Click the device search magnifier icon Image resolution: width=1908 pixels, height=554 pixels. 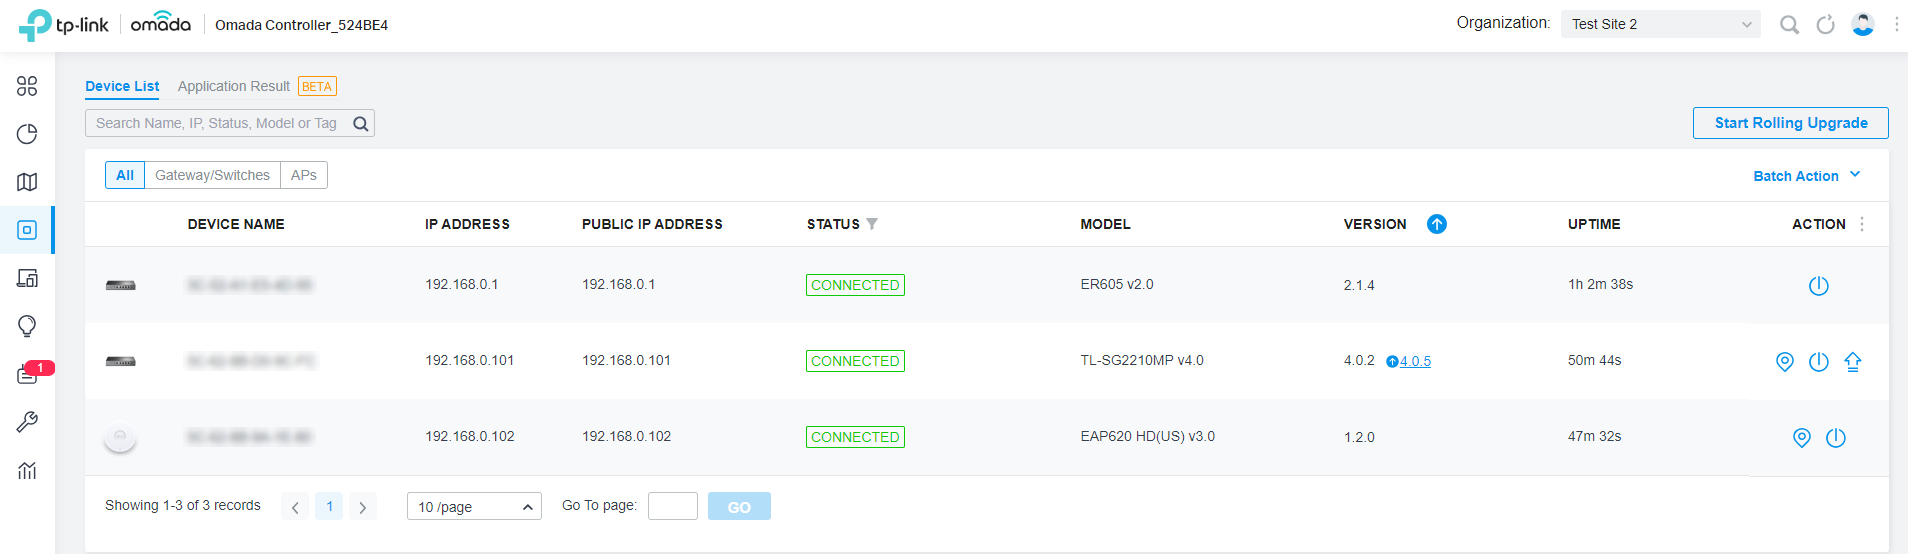[x=361, y=123]
